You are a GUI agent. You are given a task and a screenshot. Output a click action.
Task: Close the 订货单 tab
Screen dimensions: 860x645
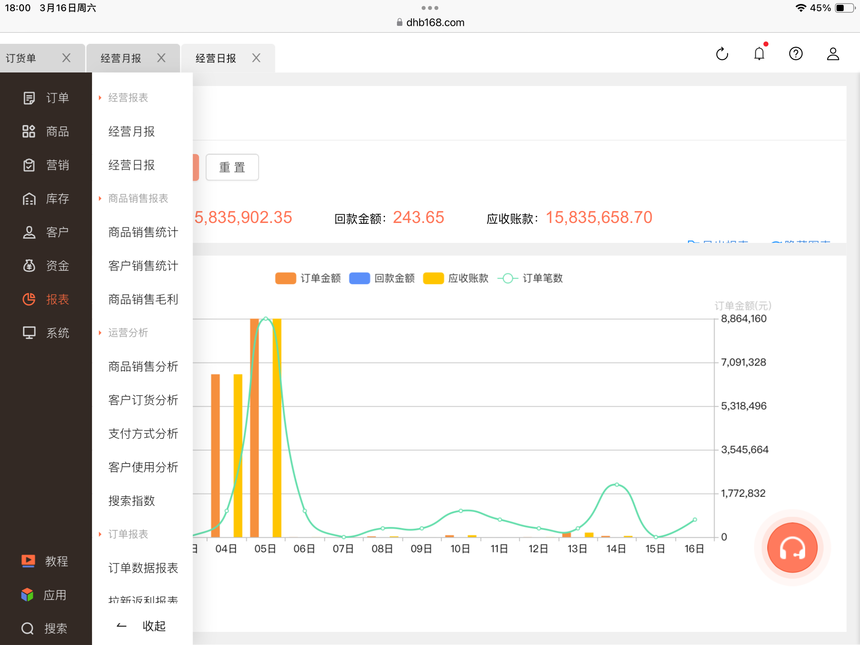66,58
